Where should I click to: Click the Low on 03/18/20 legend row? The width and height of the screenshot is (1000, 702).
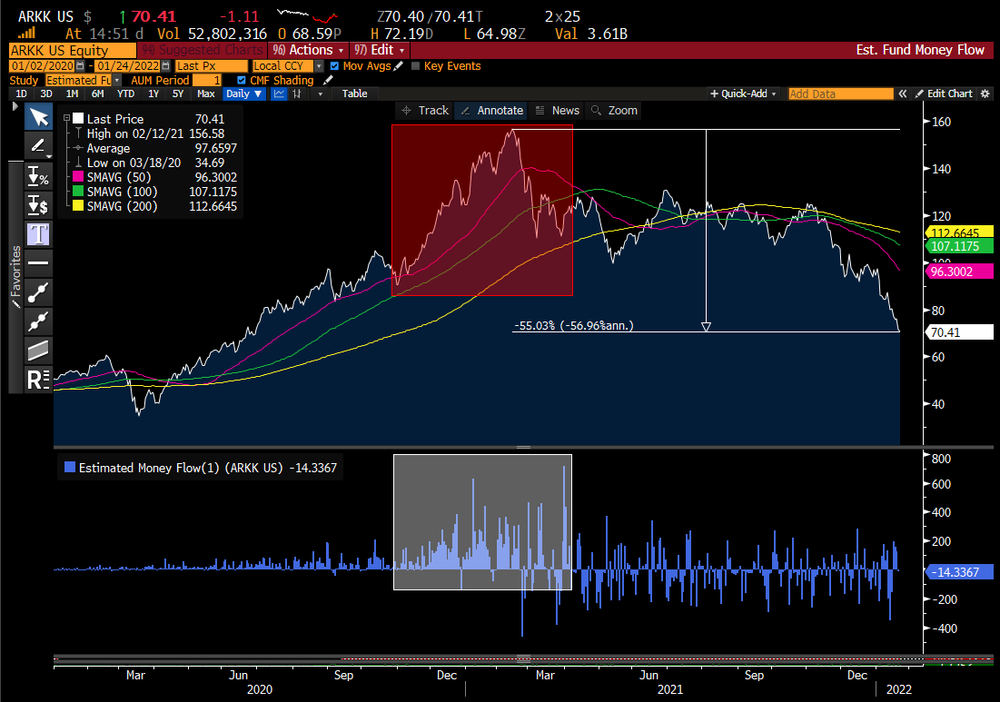156,163
